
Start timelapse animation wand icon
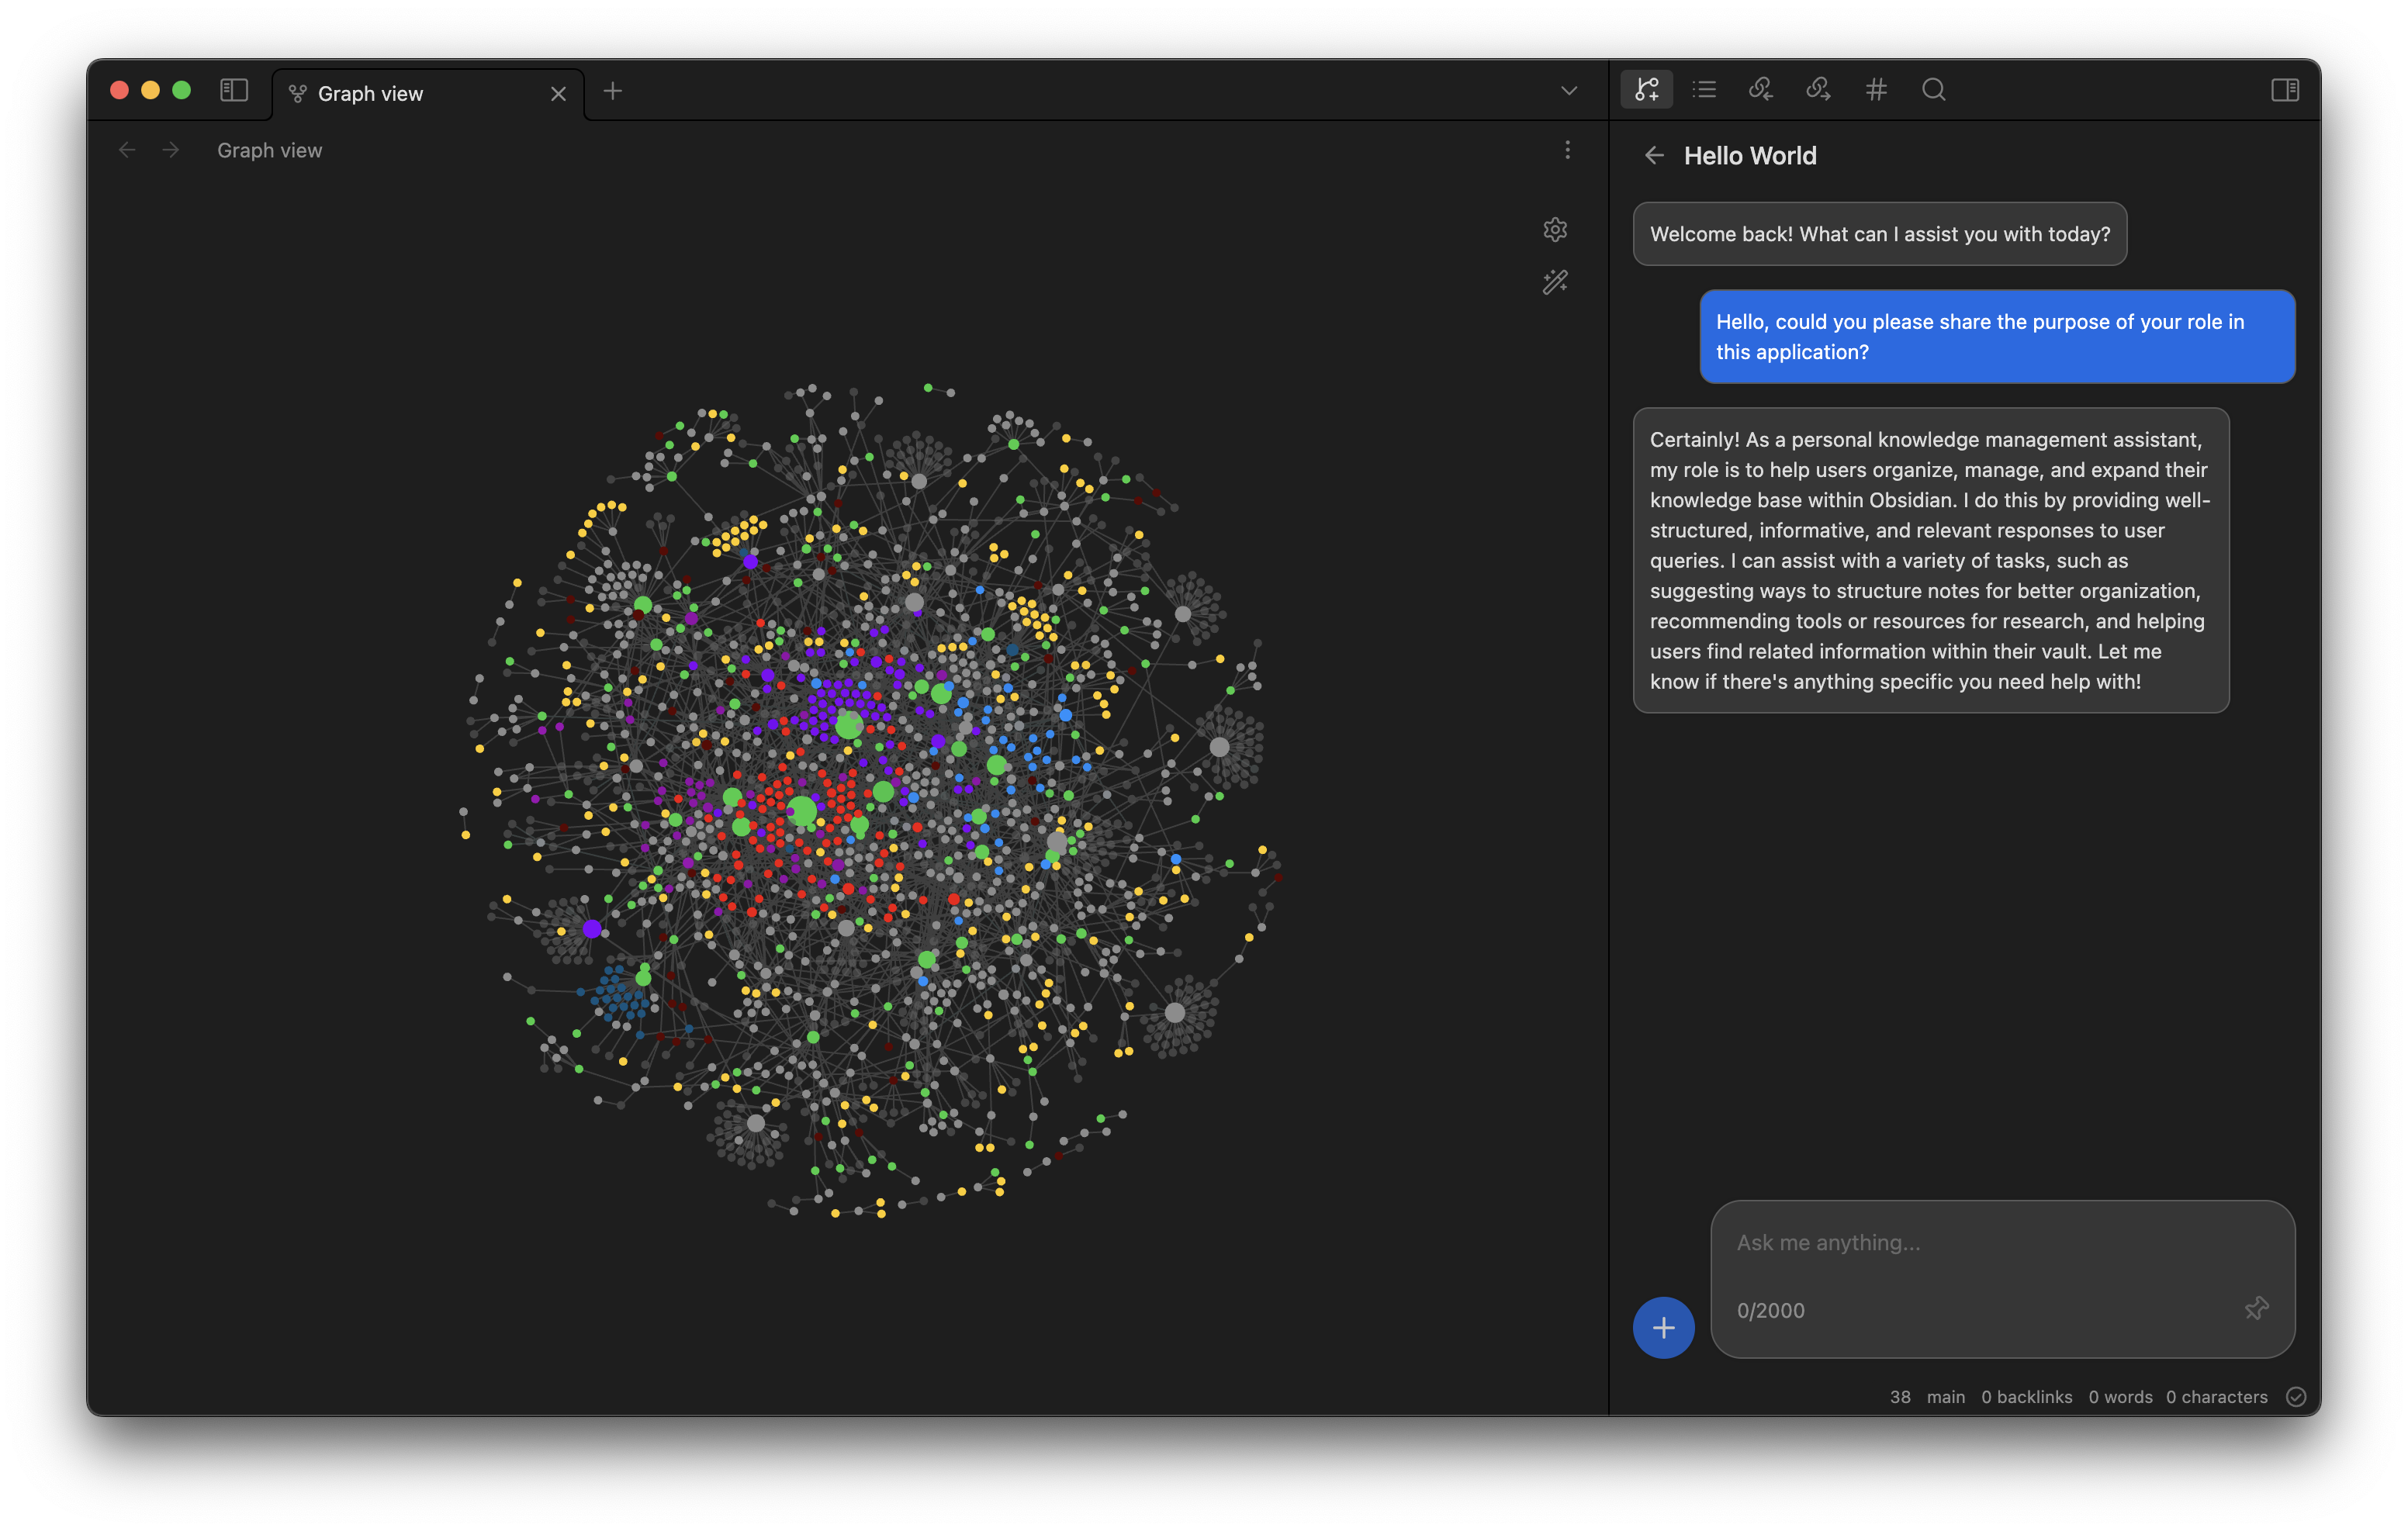1555,282
